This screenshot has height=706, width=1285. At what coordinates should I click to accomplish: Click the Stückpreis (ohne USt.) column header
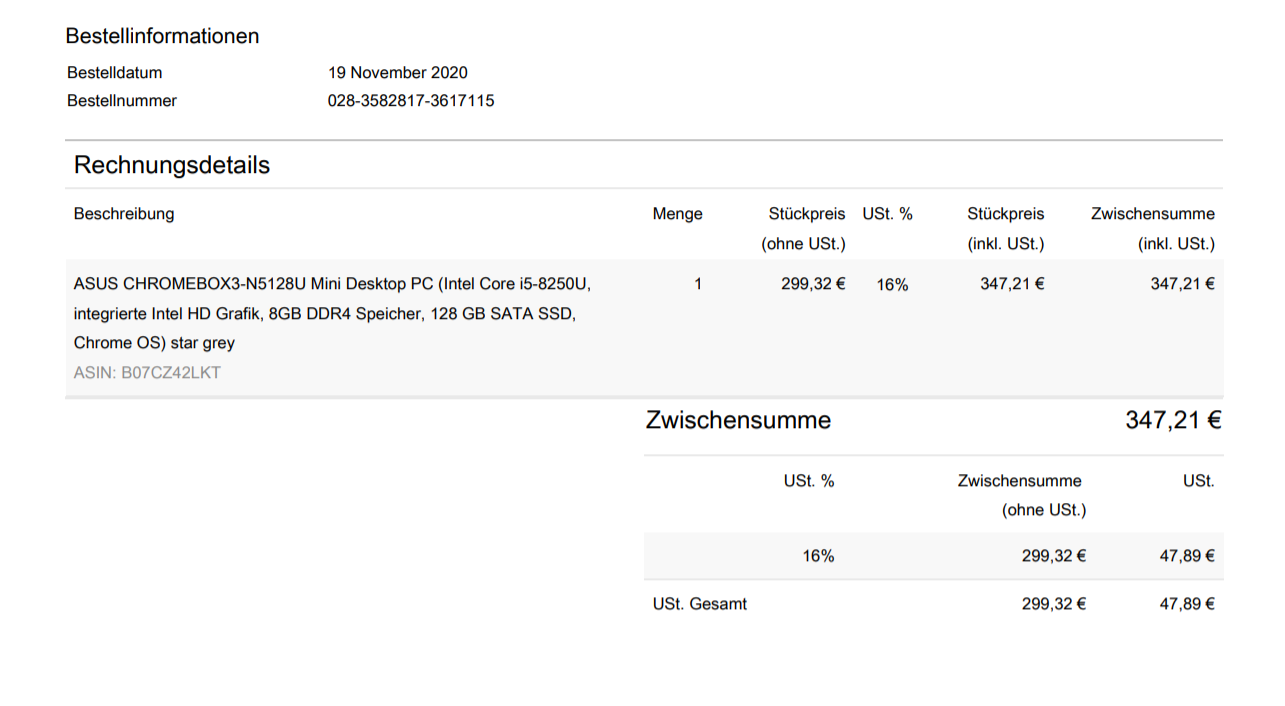(806, 229)
